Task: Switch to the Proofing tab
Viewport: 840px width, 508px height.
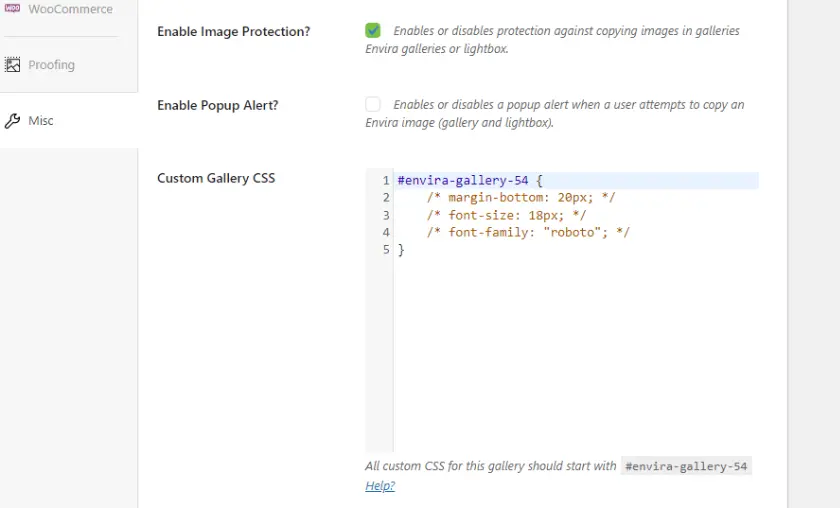Action: [51, 65]
